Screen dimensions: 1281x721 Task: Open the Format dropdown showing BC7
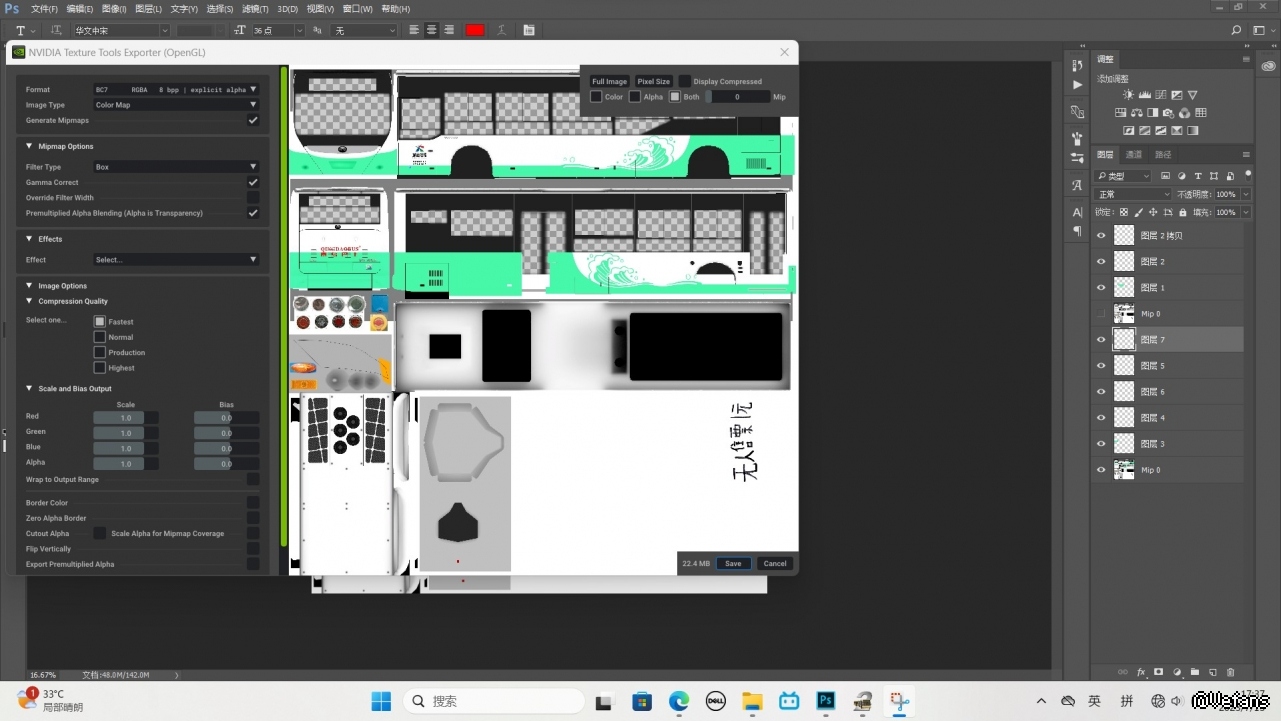point(176,90)
